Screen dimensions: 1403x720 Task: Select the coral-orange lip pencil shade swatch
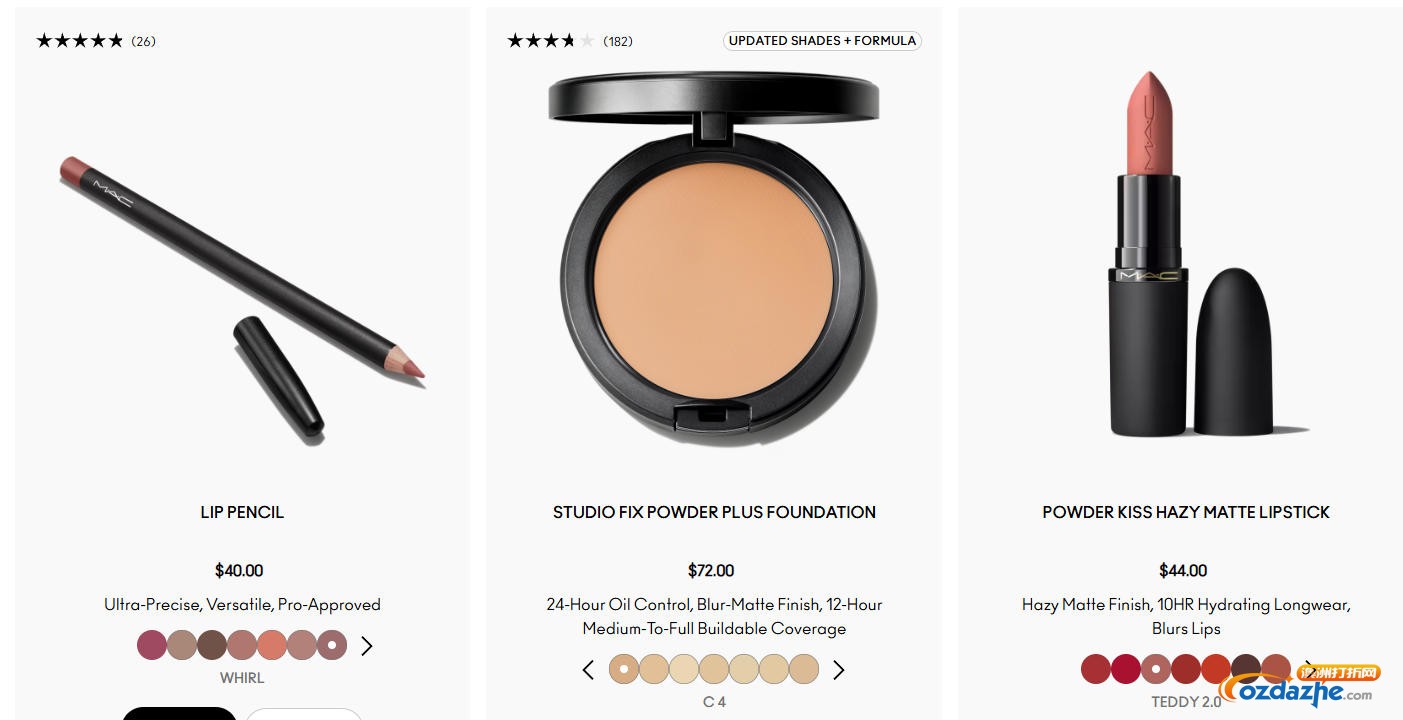(272, 645)
